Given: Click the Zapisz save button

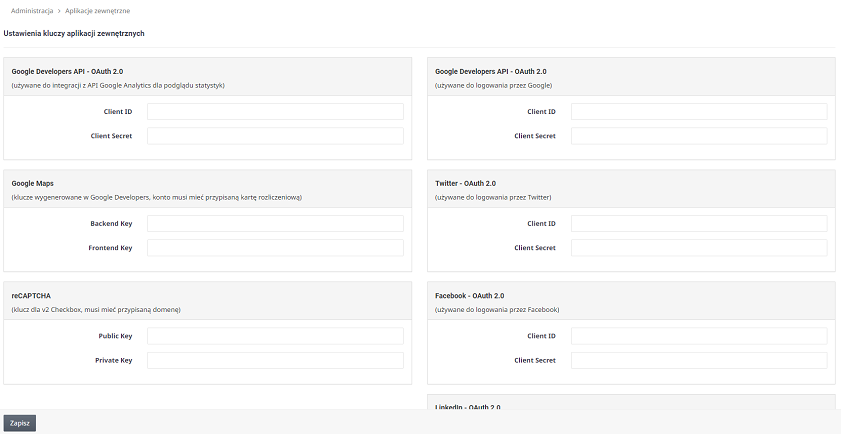Looking at the screenshot, I should pos(20,423).
